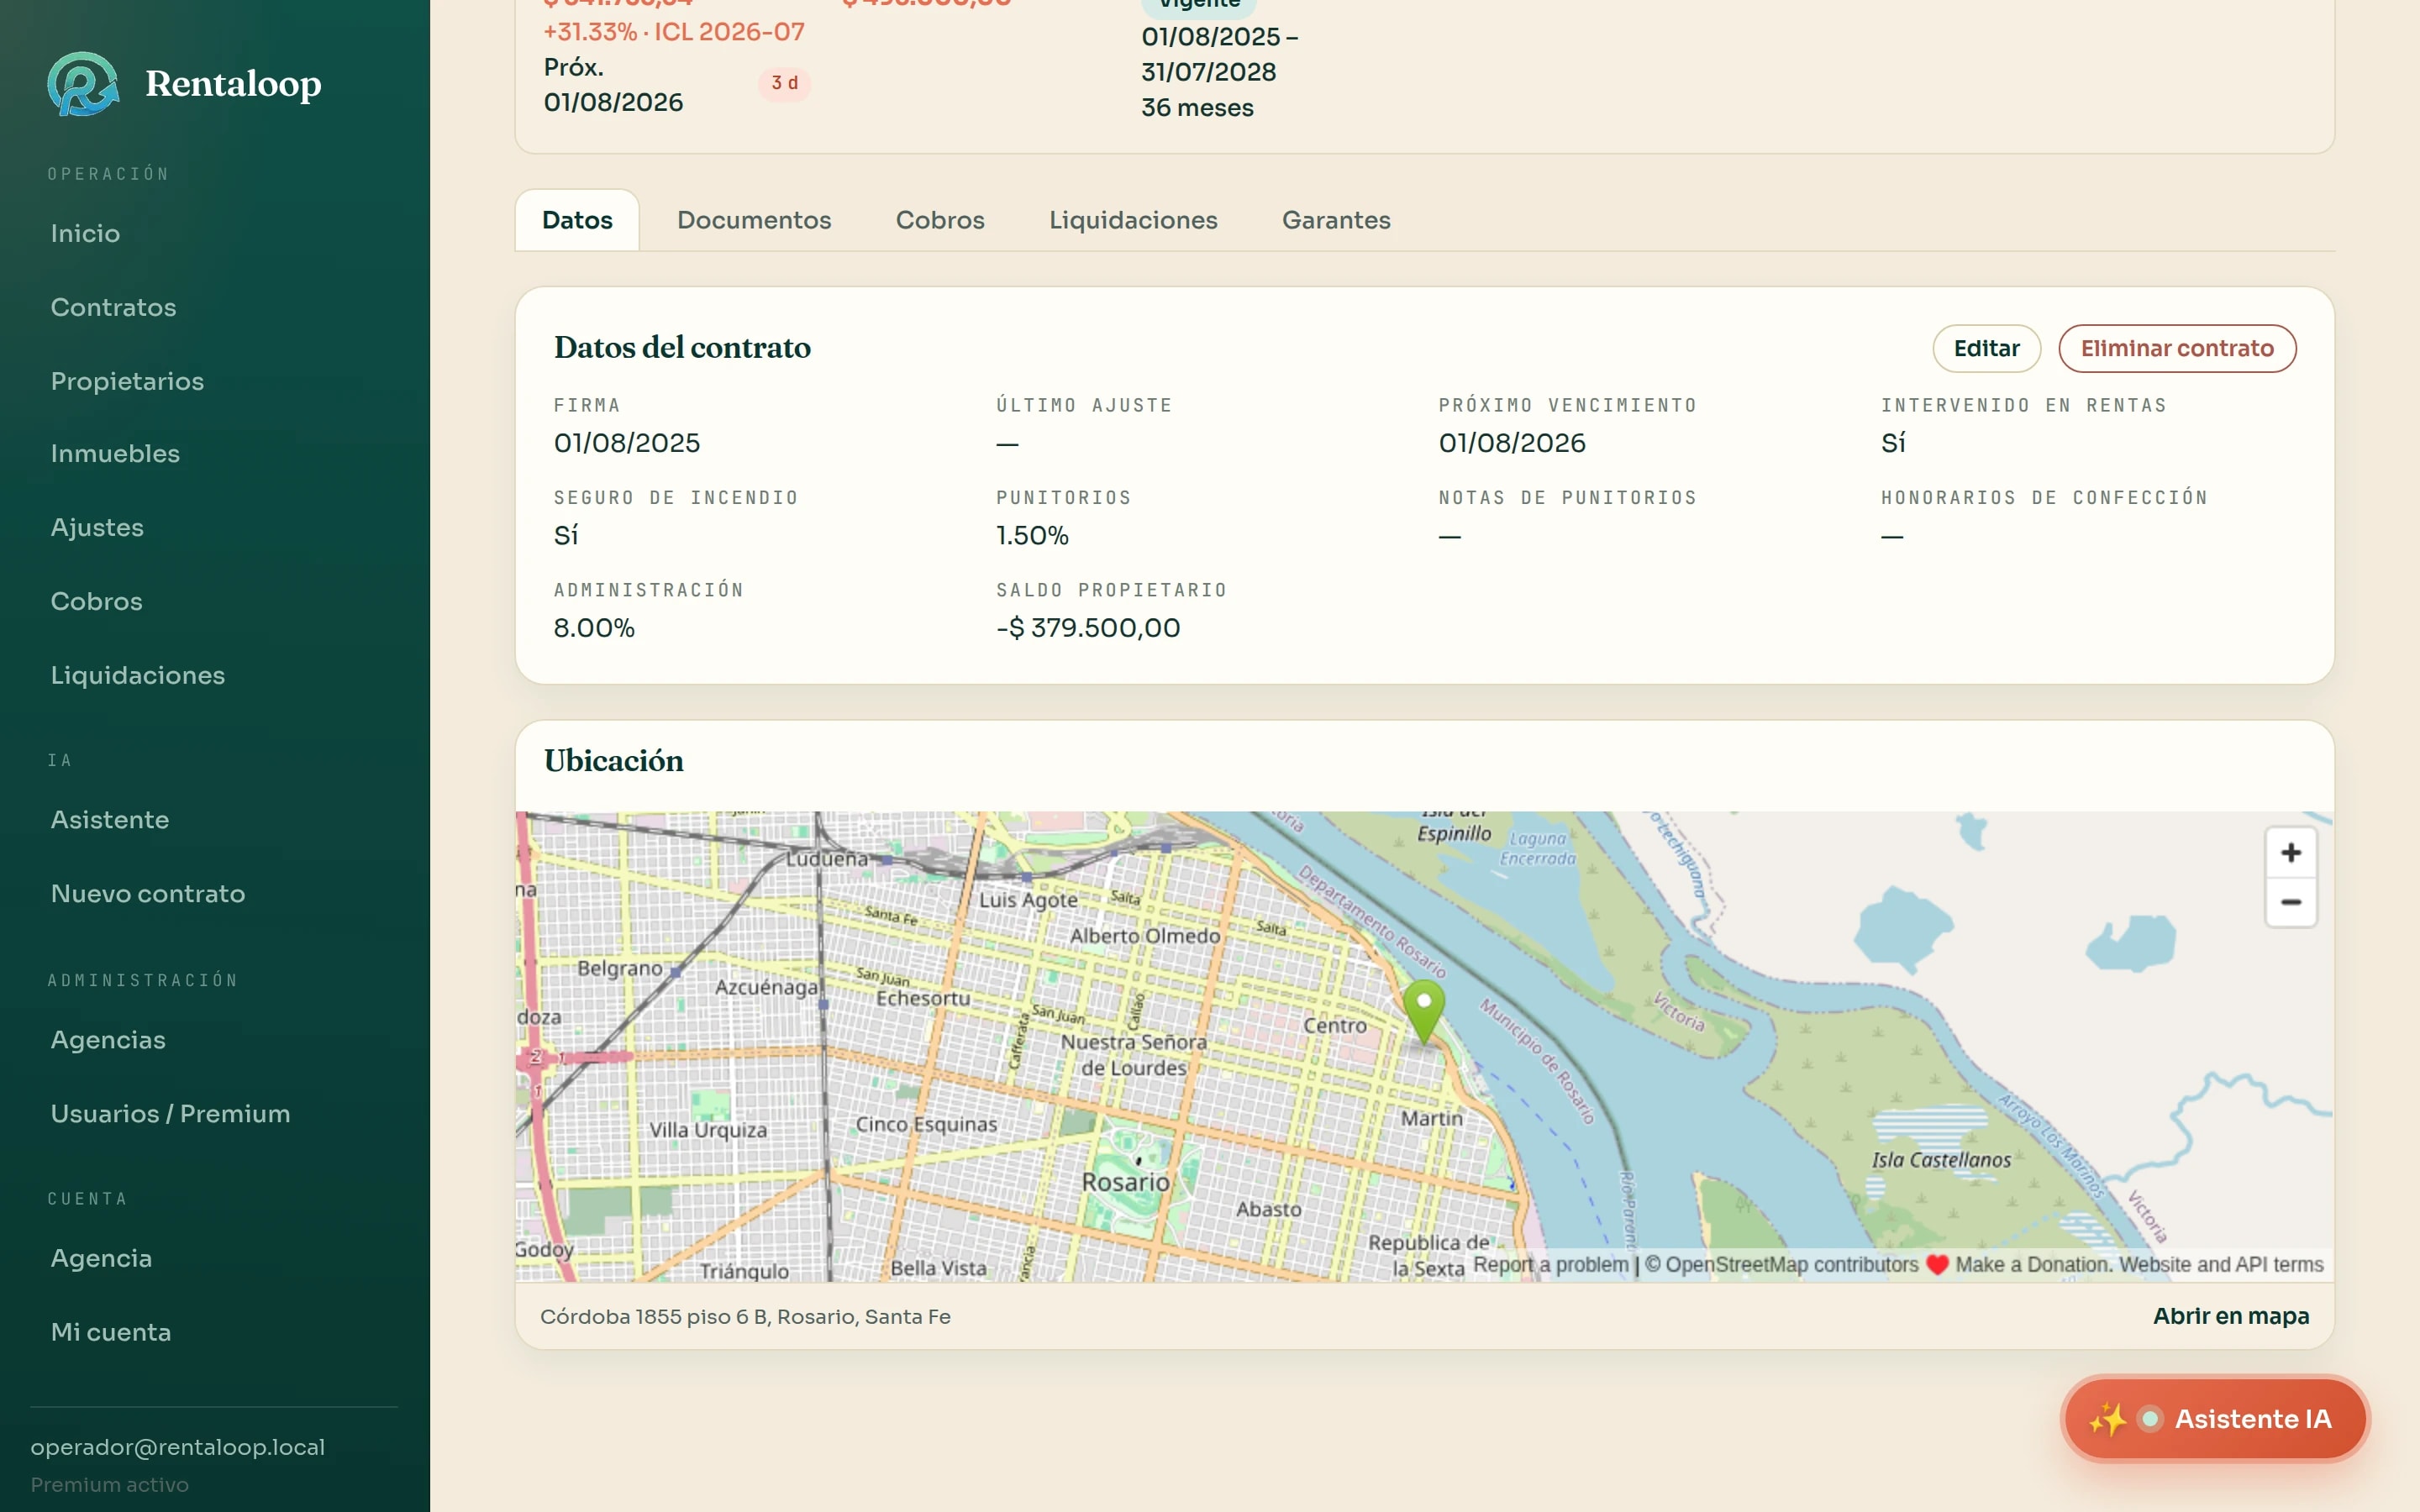Viewport: 2420px width, 1512px height.
Task: Click the Punitorios value 1.50%
Action: pyautogui.click(x=1032, y=536)
